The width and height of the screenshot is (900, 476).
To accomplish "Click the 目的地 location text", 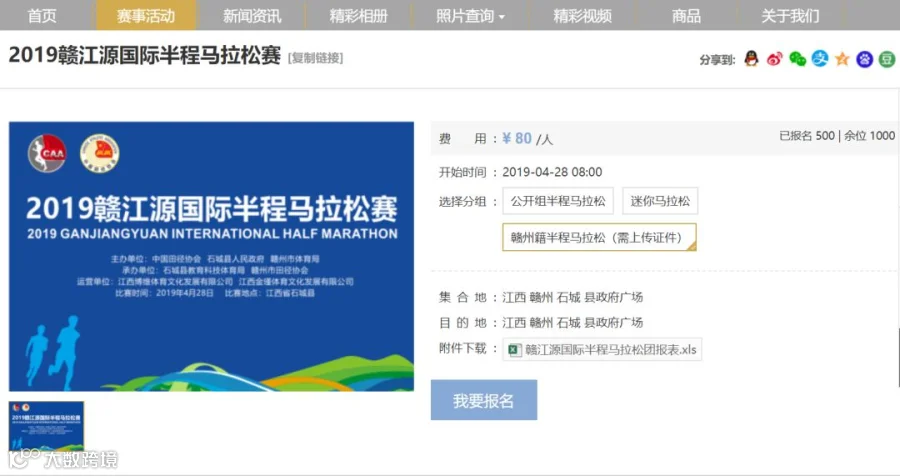I will 572,323.
